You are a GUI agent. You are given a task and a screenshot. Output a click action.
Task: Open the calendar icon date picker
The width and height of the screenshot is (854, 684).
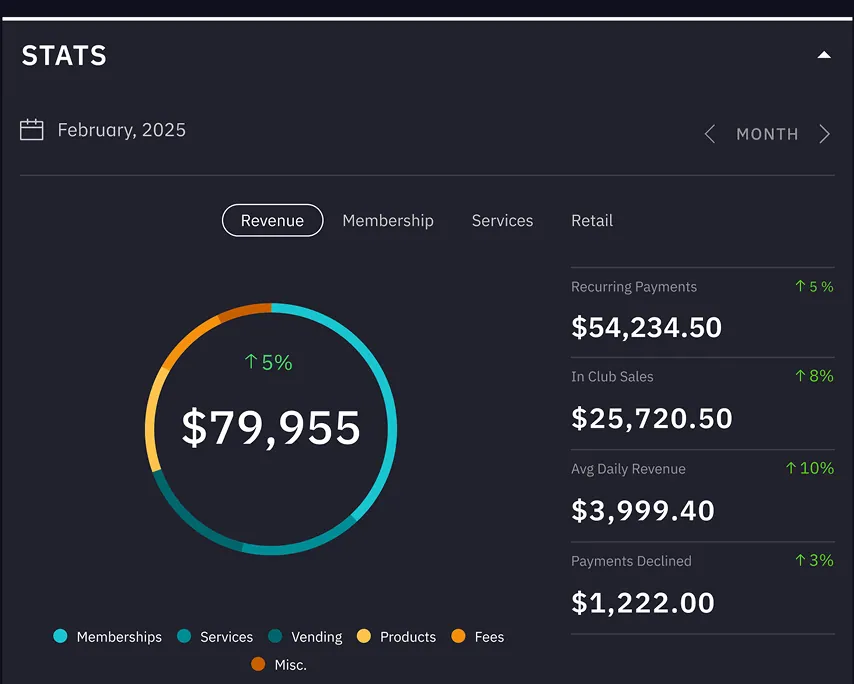pos(32,130)
